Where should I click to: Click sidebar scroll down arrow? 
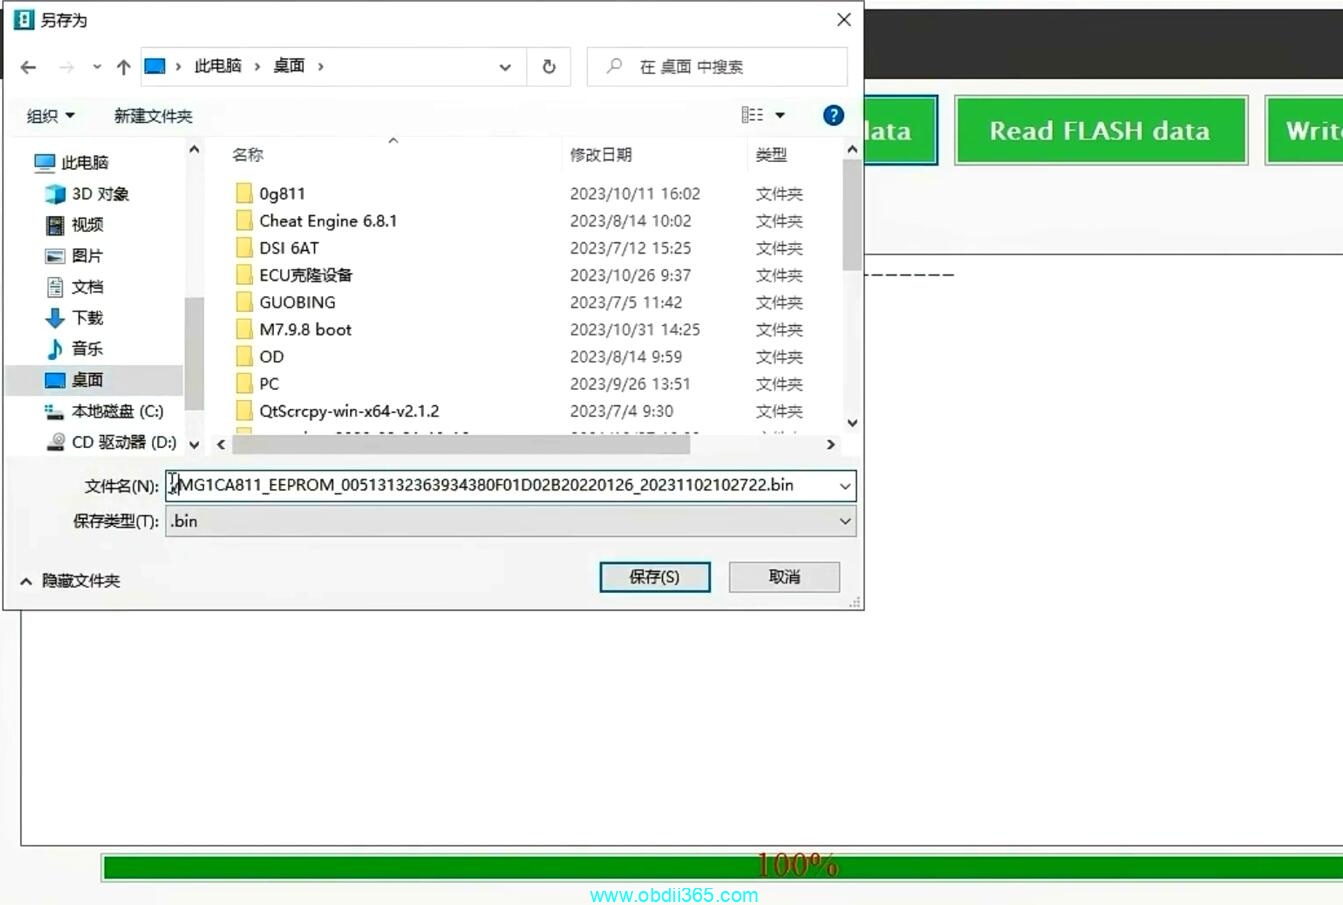pos(194,444)
